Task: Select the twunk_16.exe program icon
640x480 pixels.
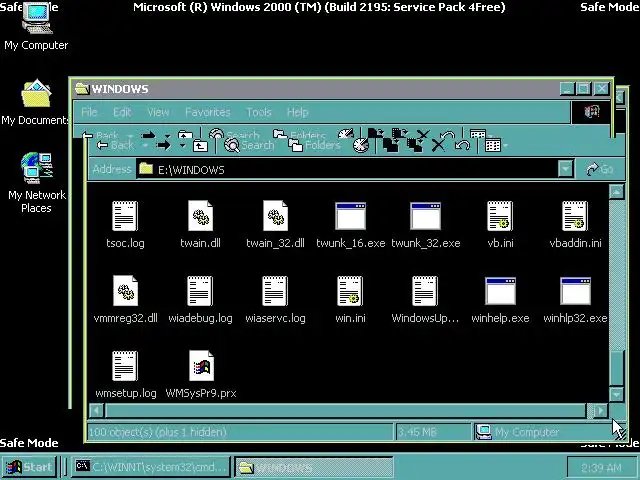Action: pyautogui.click(x=350, y=216)
